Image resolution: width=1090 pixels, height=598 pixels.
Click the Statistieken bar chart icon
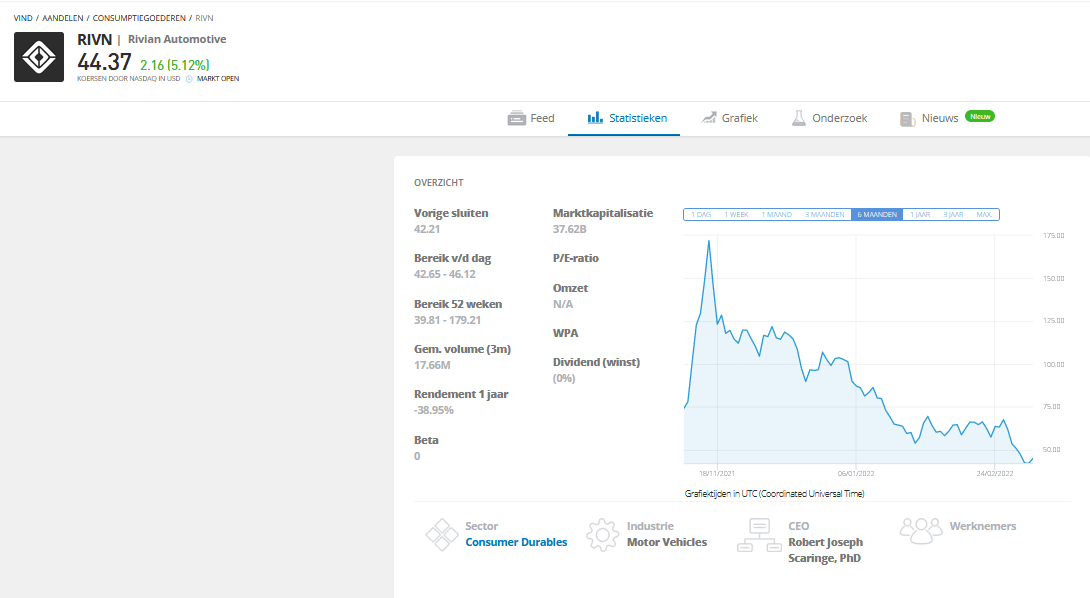595,118
